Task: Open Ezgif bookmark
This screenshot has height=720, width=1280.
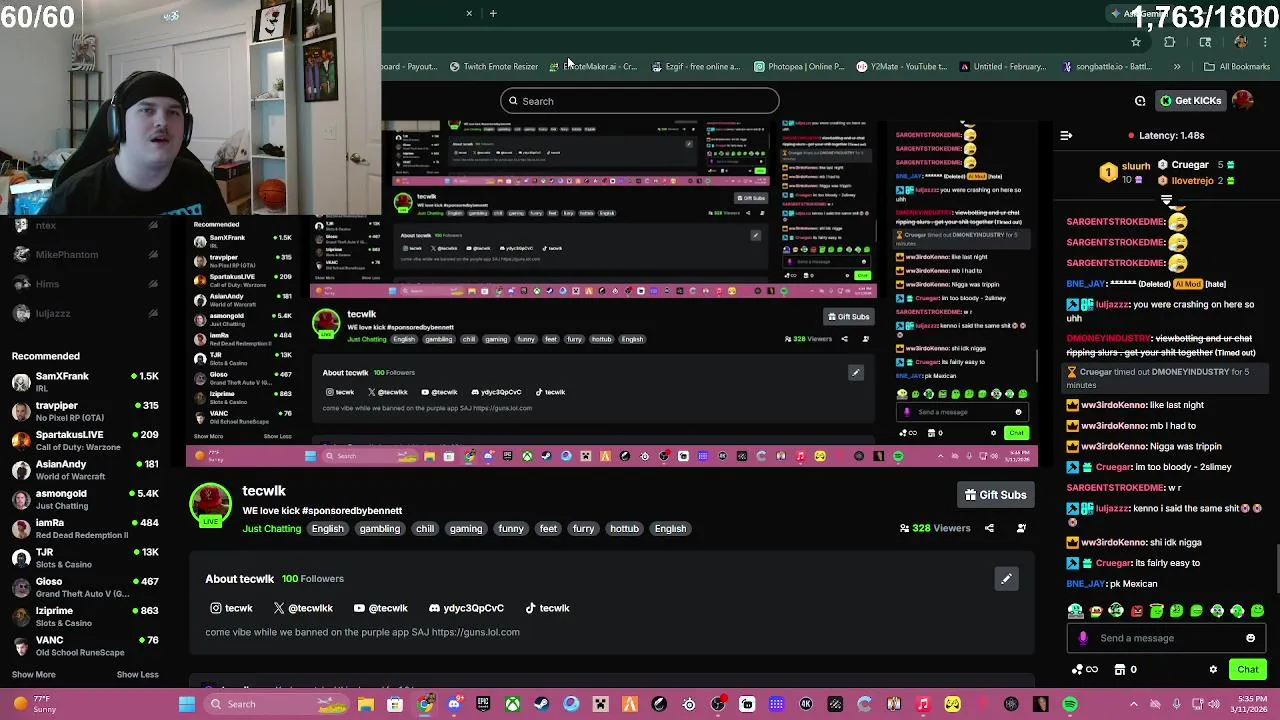Action: (x=696, y=67)
